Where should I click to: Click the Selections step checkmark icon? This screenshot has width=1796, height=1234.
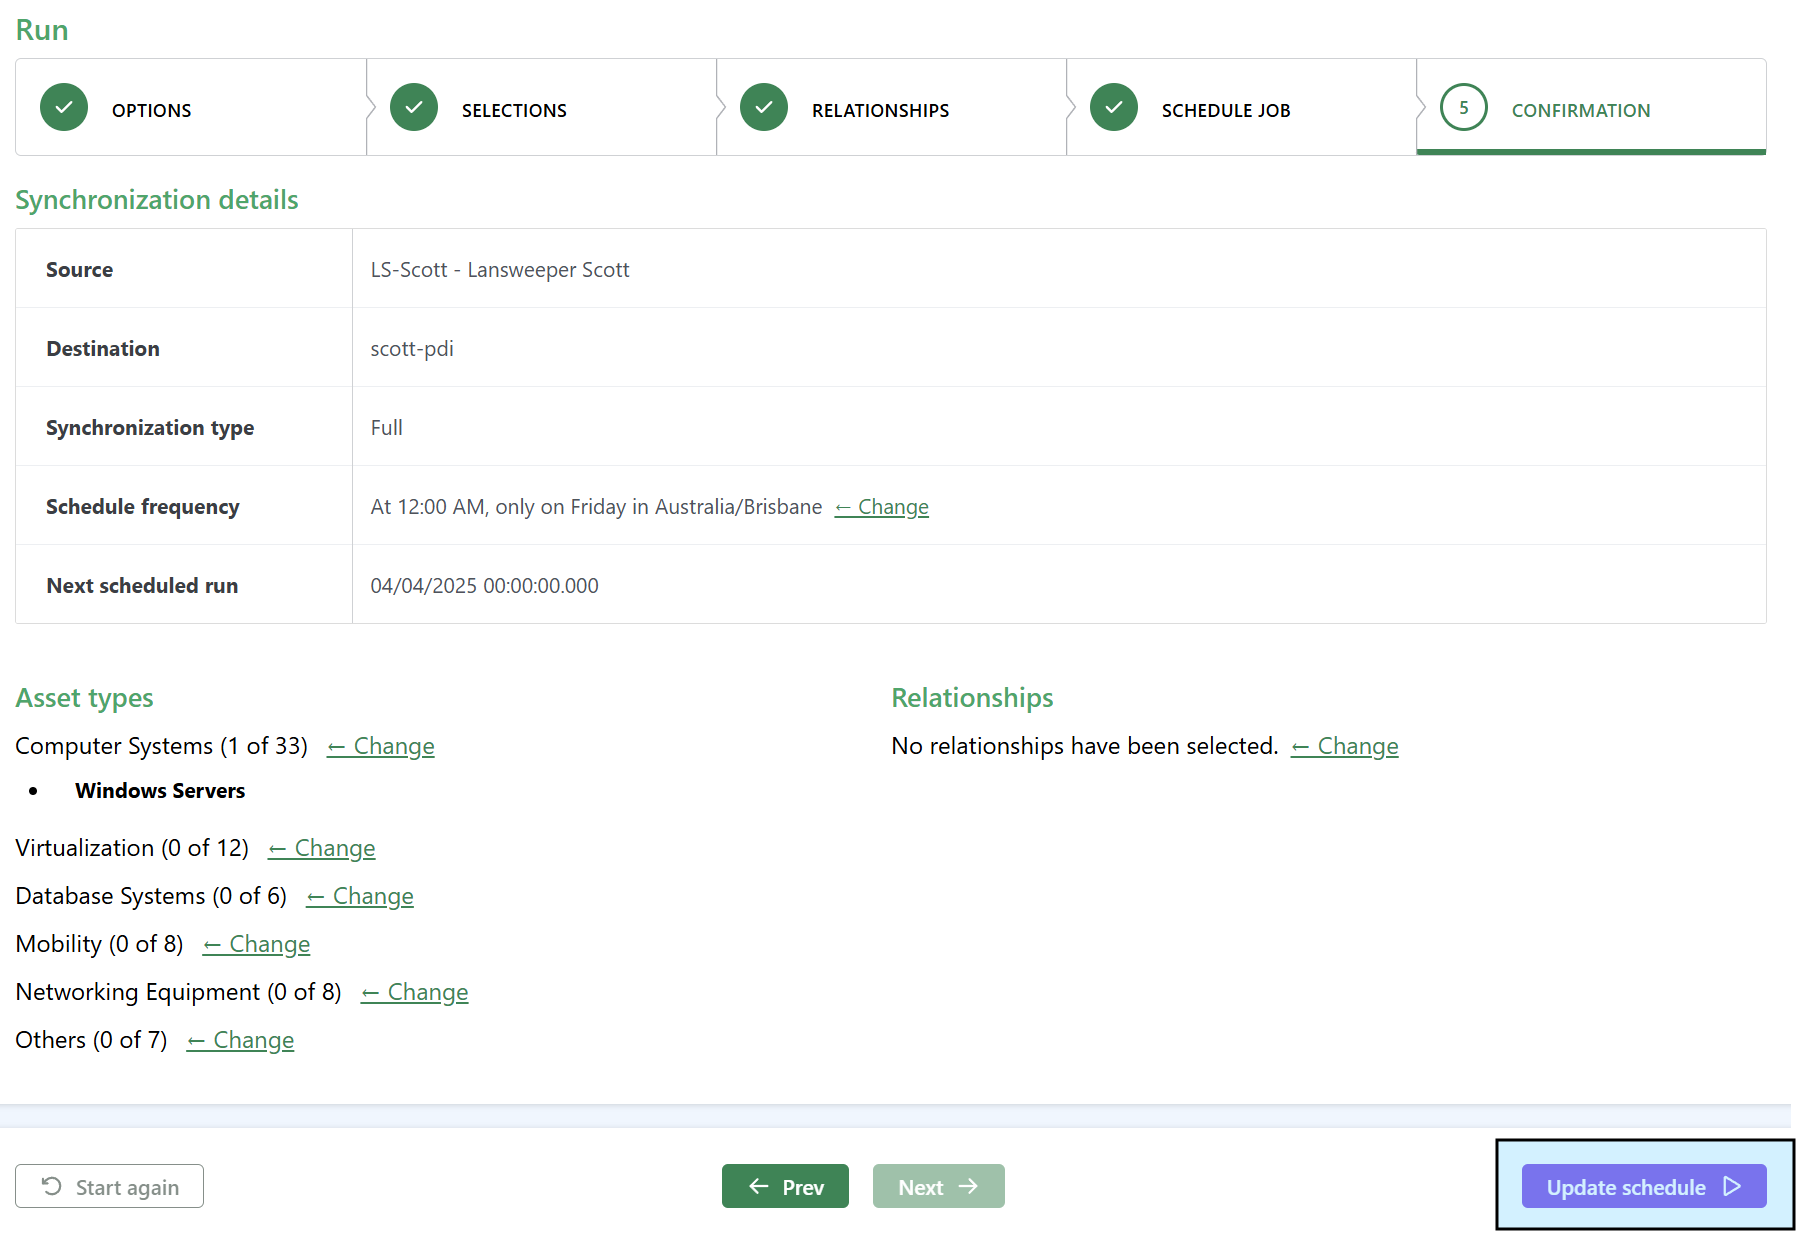click(414, 107)
